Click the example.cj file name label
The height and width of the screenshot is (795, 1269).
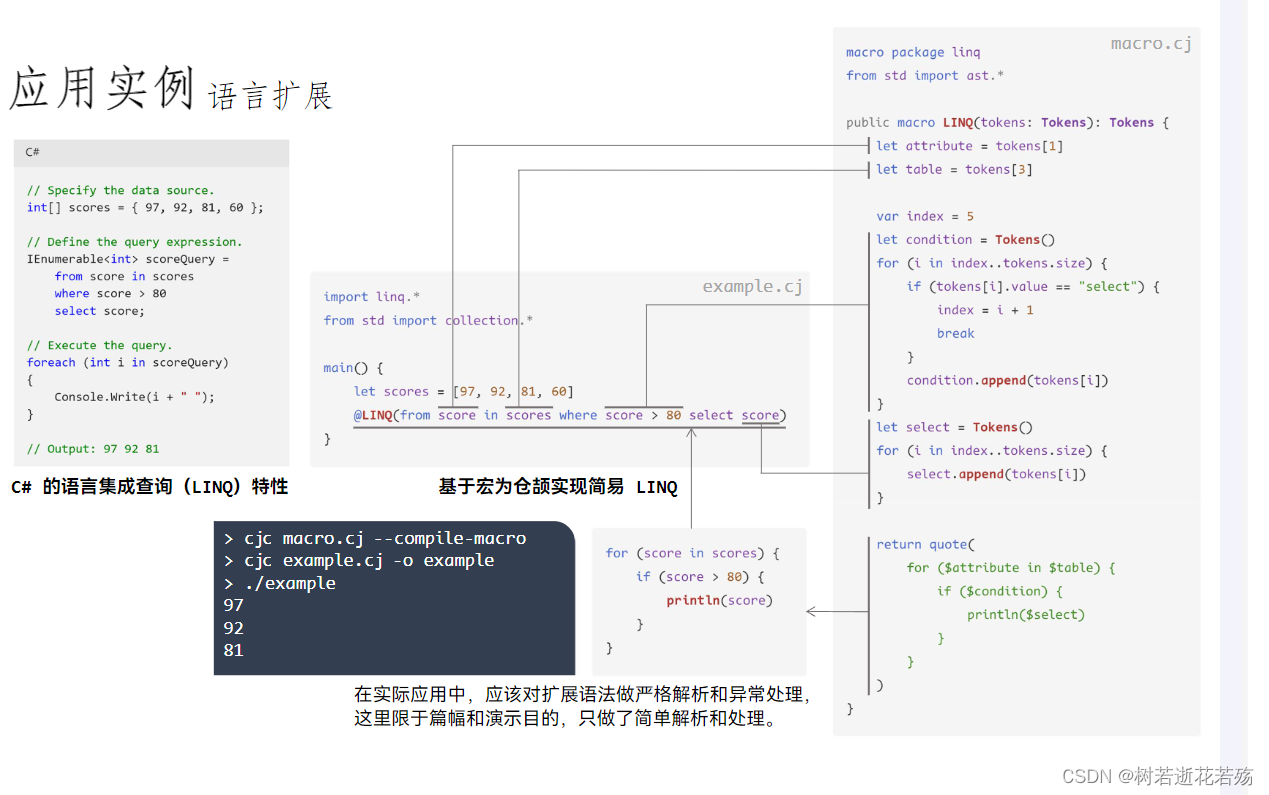coord(752,287)
